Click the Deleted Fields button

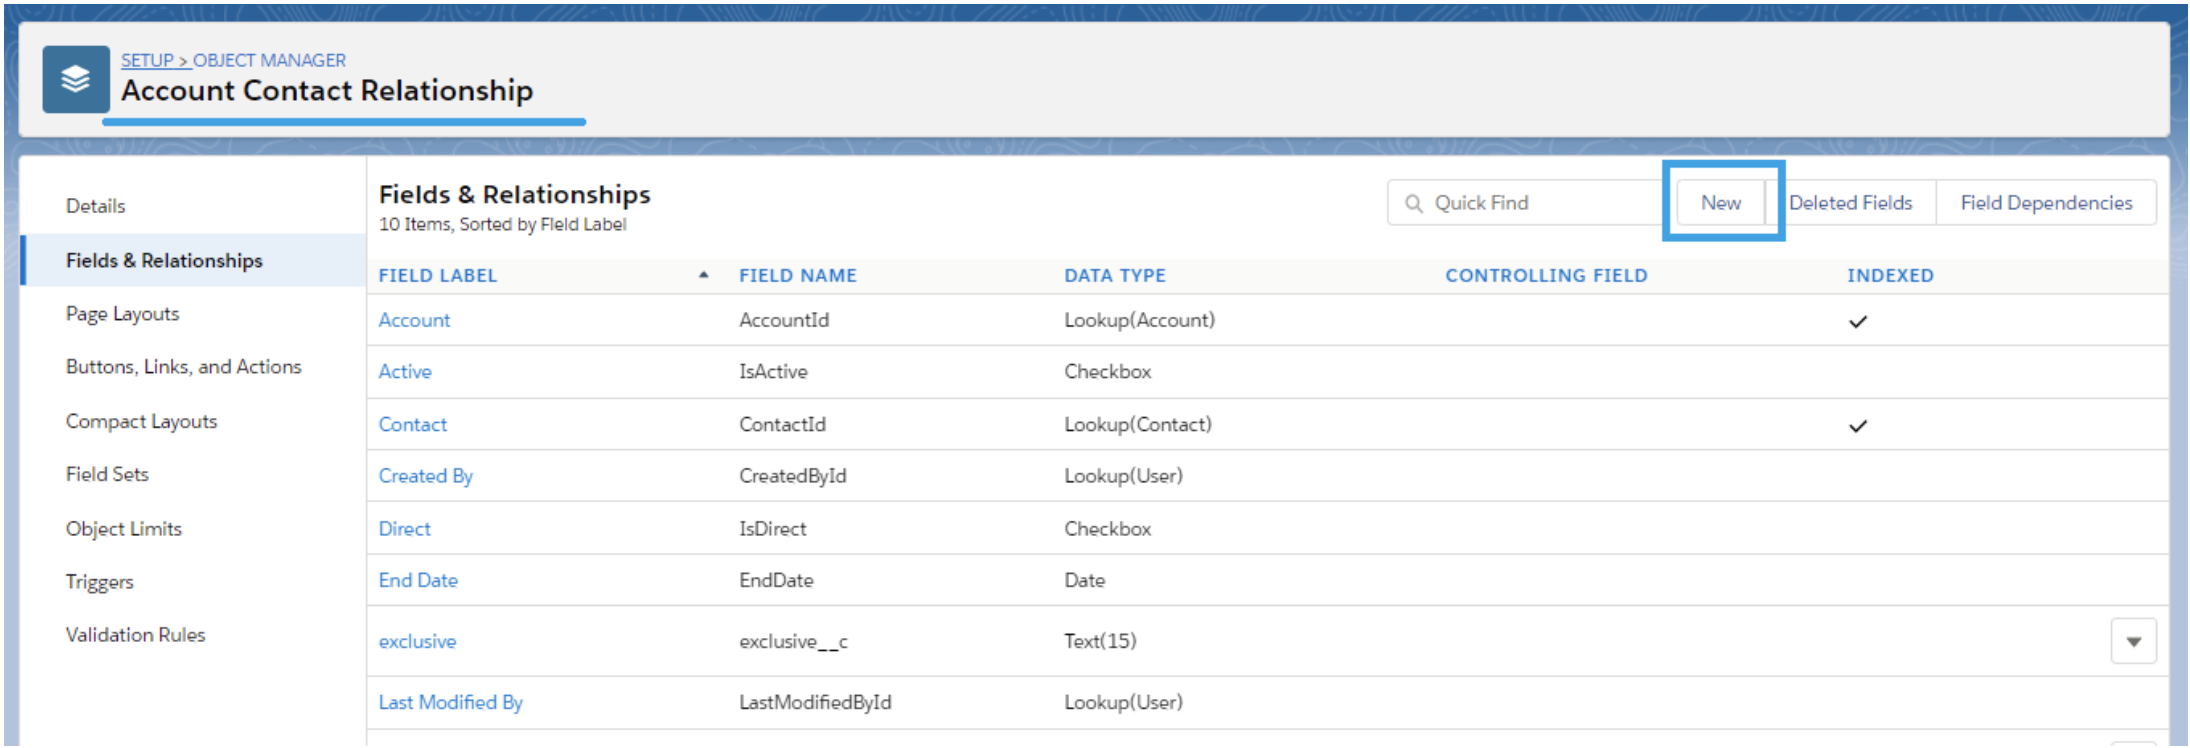click(x=1850, y=203)
